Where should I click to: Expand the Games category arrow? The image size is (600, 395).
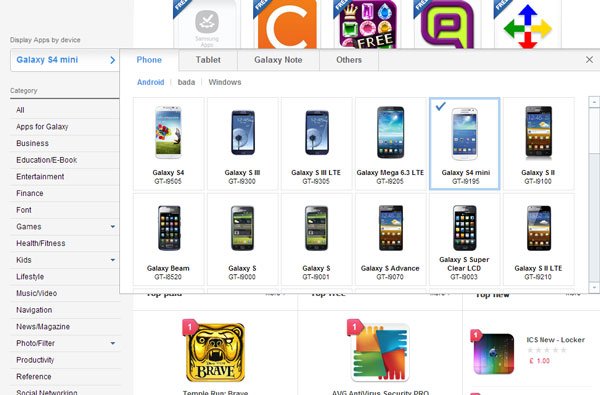pyautogui.click(x=113, y=227)
